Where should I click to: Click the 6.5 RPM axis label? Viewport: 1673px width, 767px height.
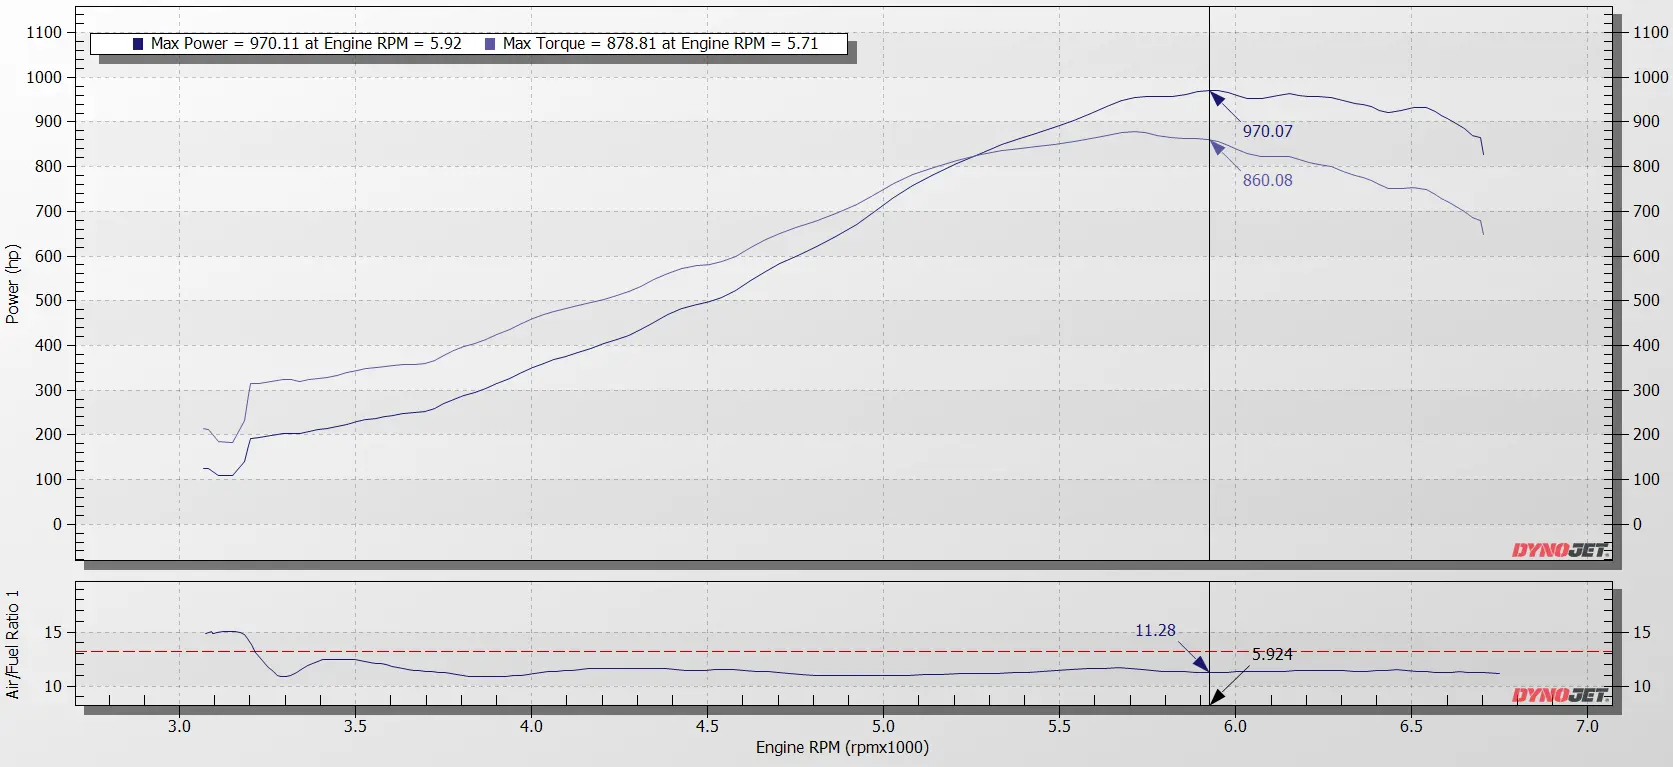coord(1411,726)
